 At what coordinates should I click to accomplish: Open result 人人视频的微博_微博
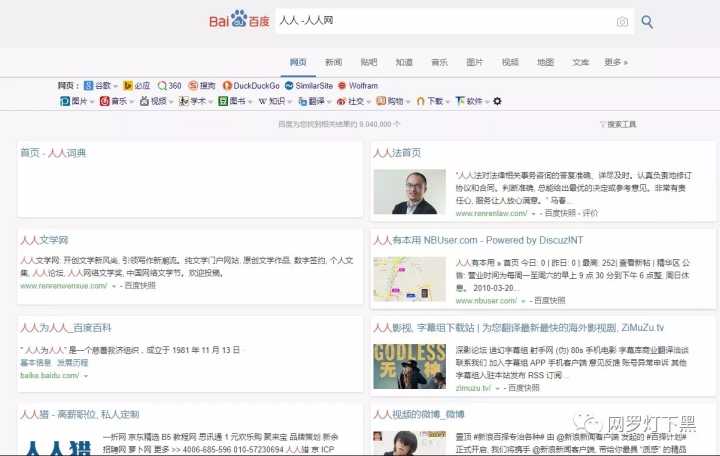[419, 415]
